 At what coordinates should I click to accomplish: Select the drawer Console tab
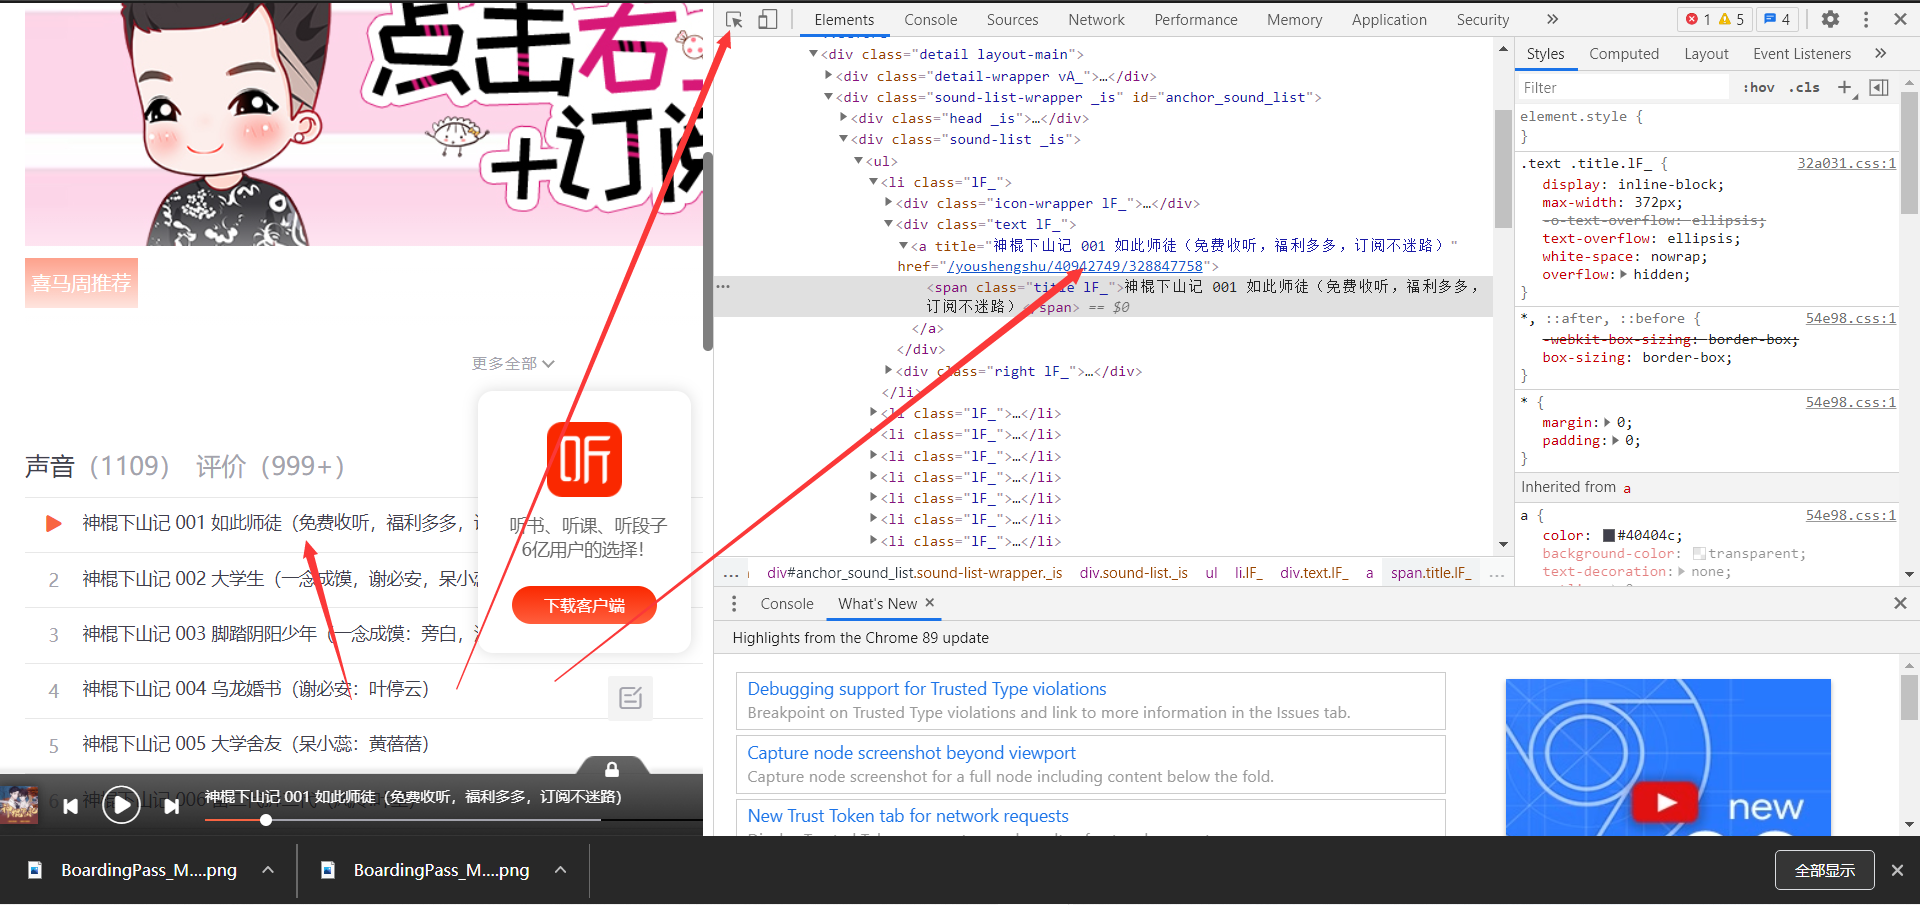click(786, 603)
